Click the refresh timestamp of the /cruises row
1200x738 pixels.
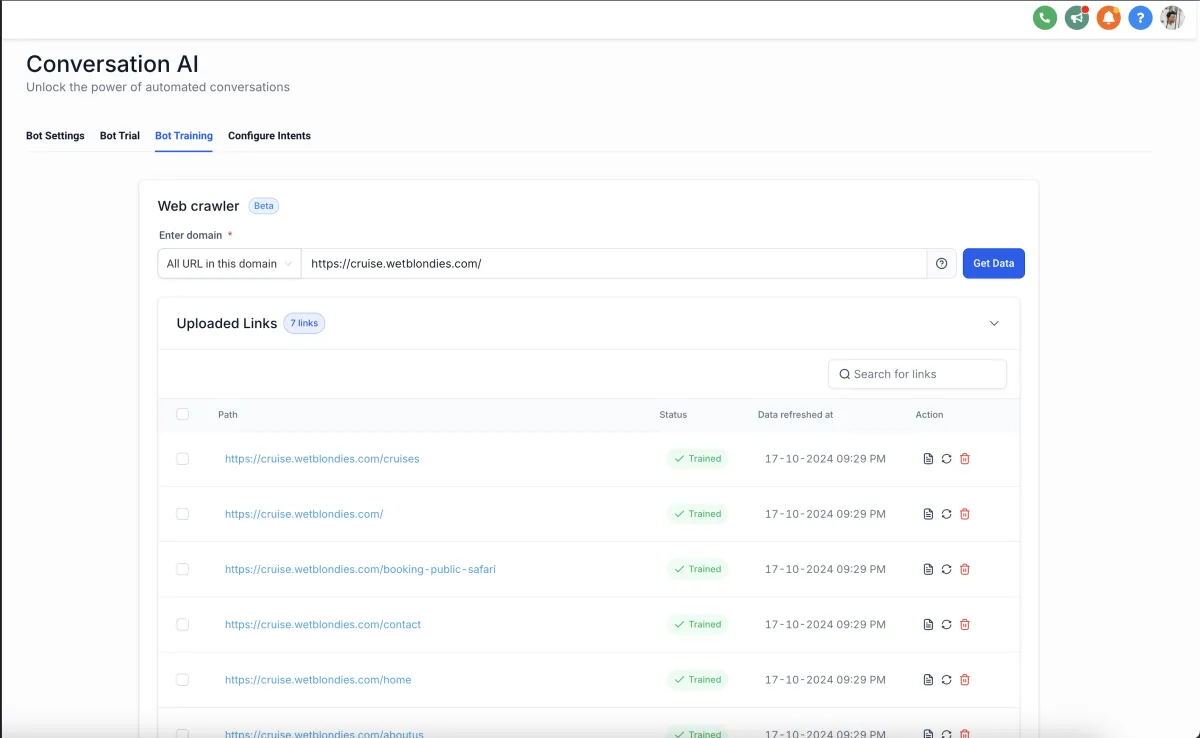[x=825, y=459]
